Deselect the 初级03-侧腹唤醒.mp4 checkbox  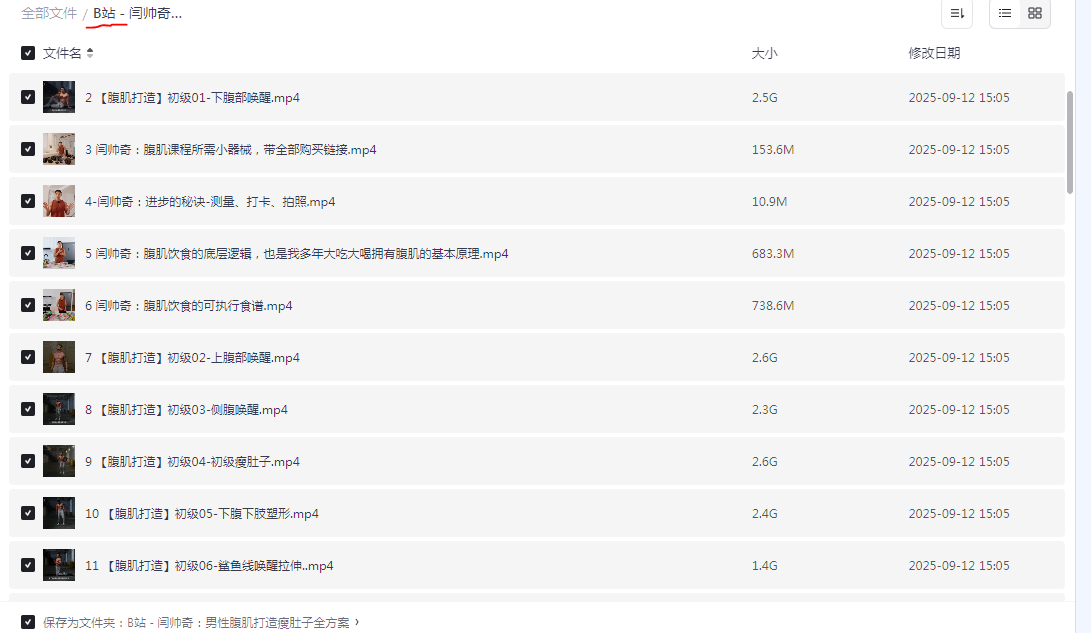pyautogui.click(x=28, y=409)
